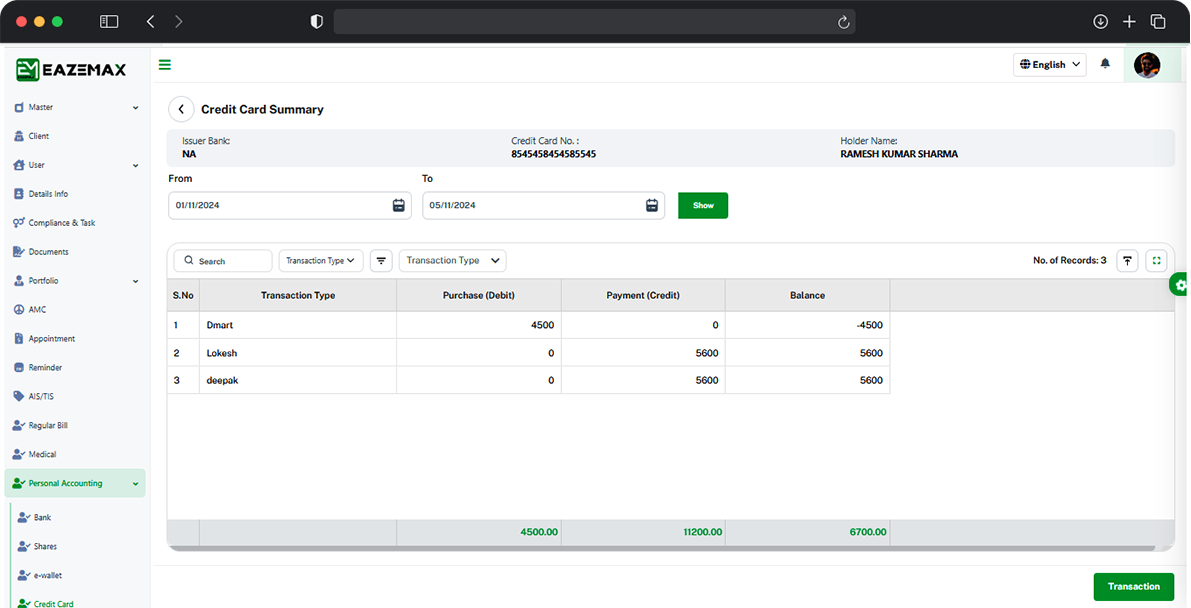
Task: Expand the User menu
Action: point(75,165)
